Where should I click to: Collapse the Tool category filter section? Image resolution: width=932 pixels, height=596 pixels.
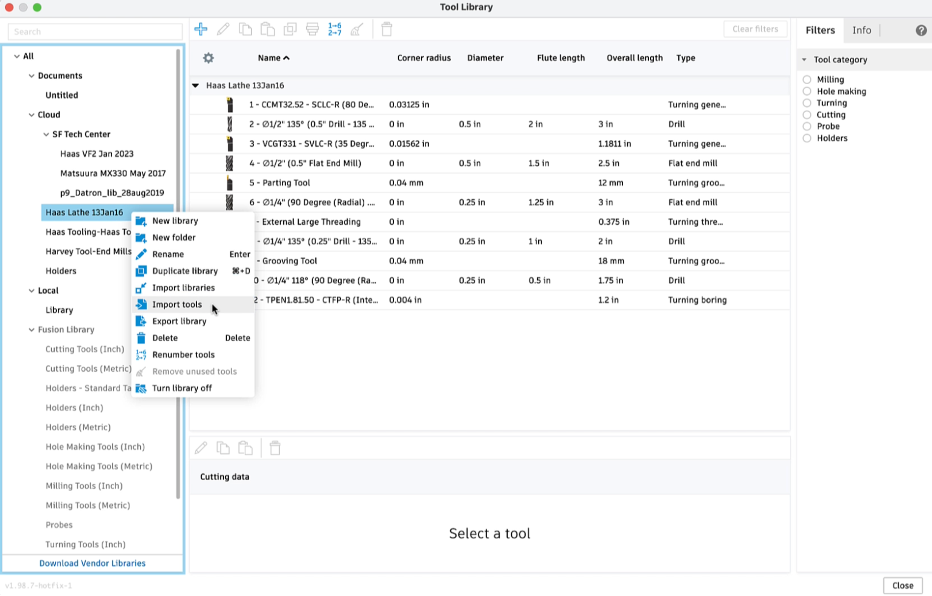pyautogui.click(x=804, y=59)
